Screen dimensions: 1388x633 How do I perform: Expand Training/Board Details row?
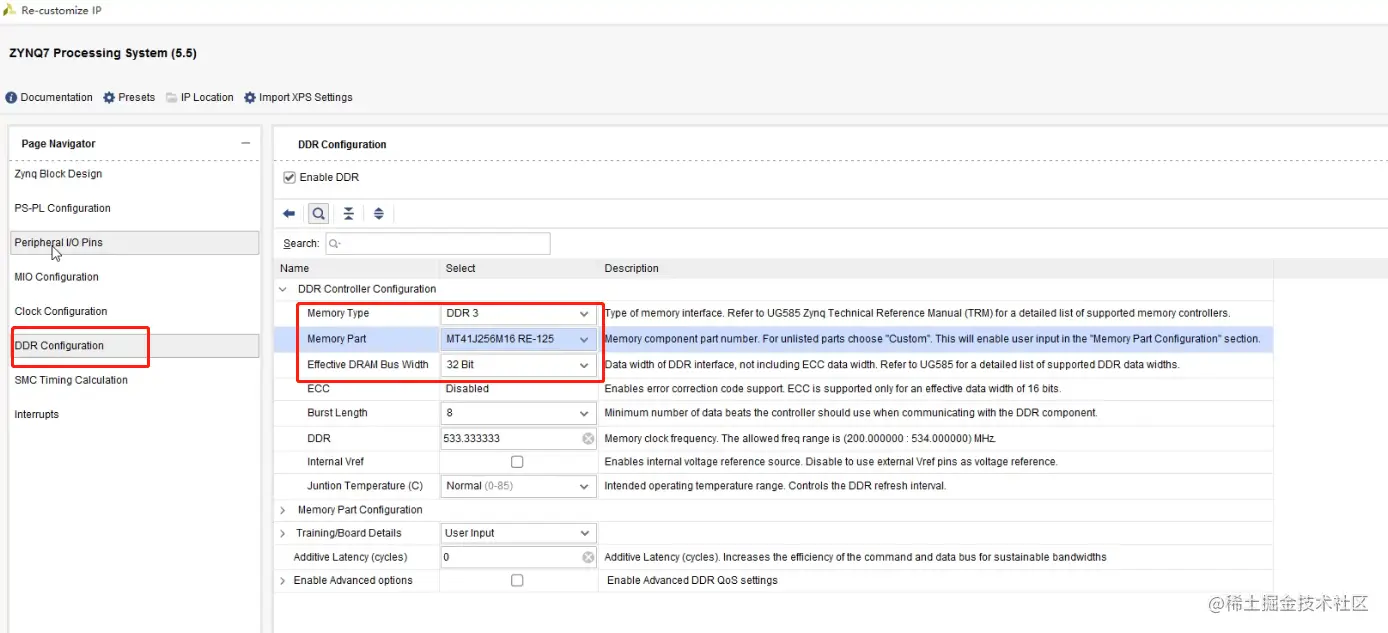tap(283, 533)
